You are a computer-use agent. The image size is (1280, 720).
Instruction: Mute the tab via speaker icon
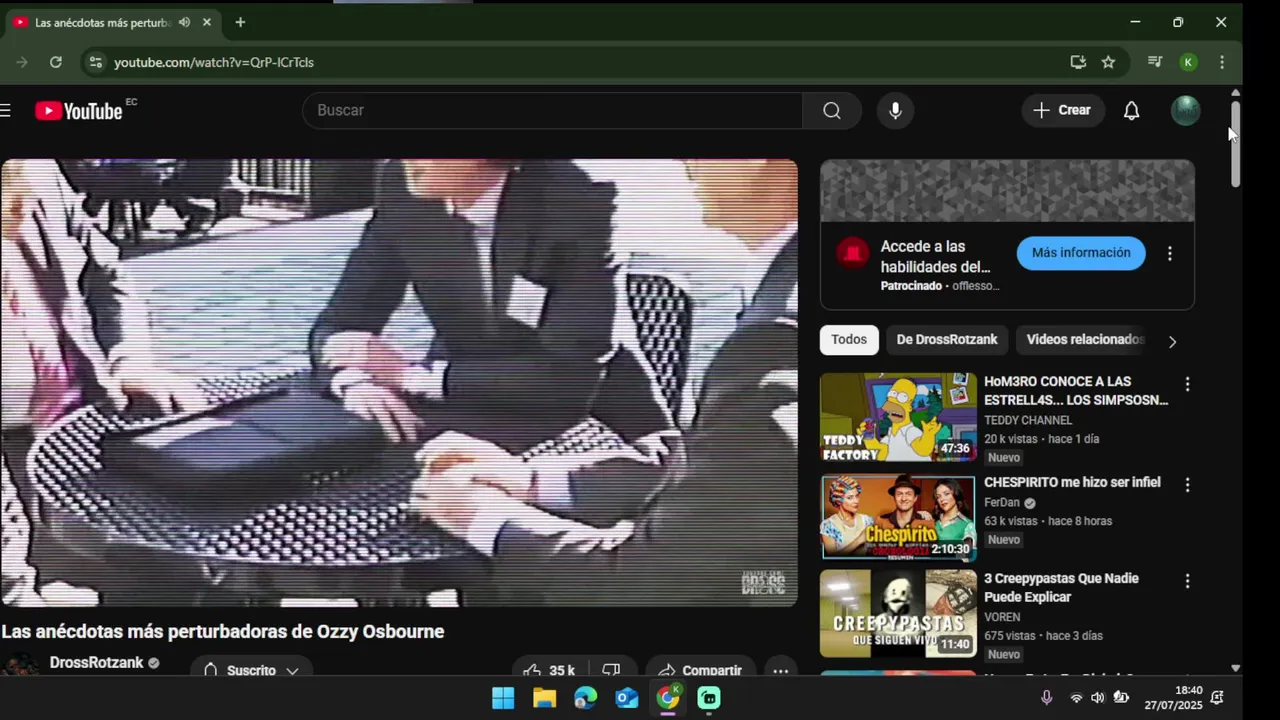coord(184,22)
